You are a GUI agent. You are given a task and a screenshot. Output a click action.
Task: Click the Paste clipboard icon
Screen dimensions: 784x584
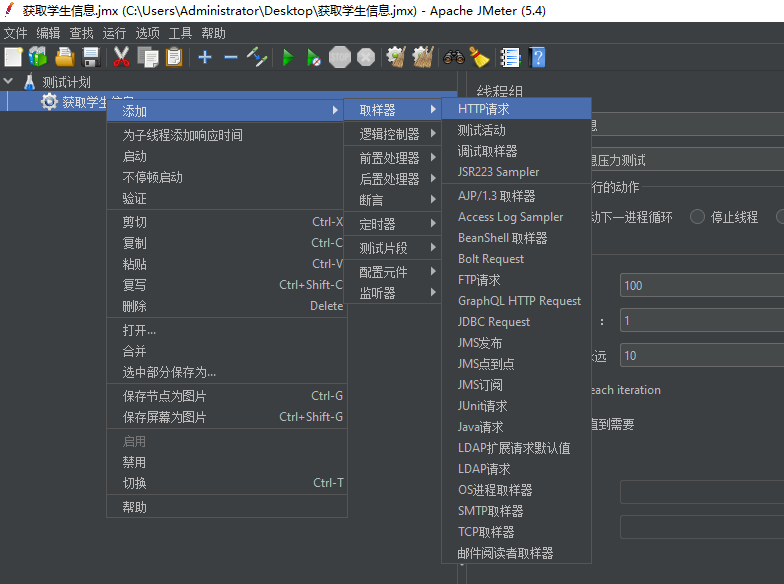174,57
